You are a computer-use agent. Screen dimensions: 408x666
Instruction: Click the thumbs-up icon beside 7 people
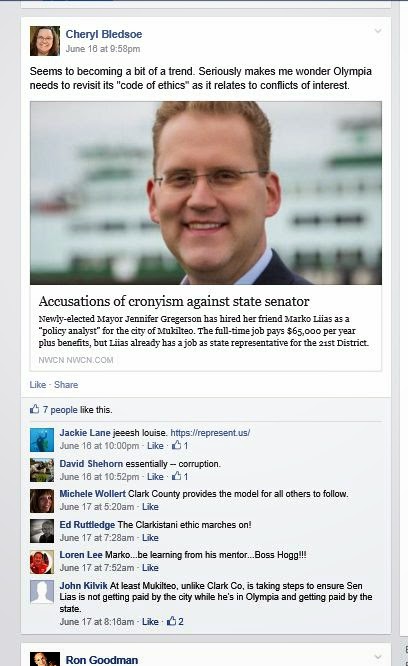coord(34,409)
